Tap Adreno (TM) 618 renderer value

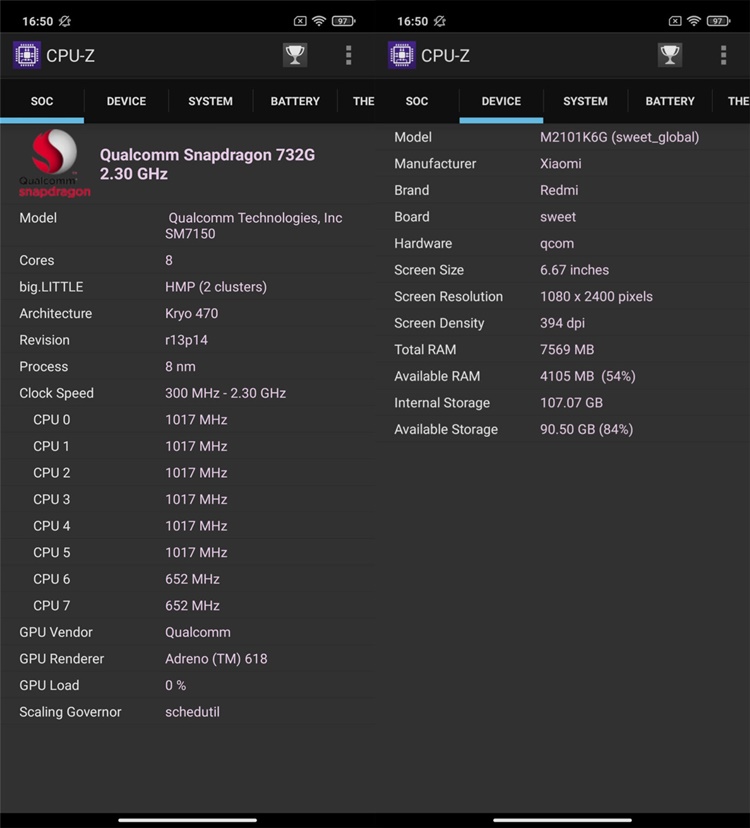tap(216, 658)
